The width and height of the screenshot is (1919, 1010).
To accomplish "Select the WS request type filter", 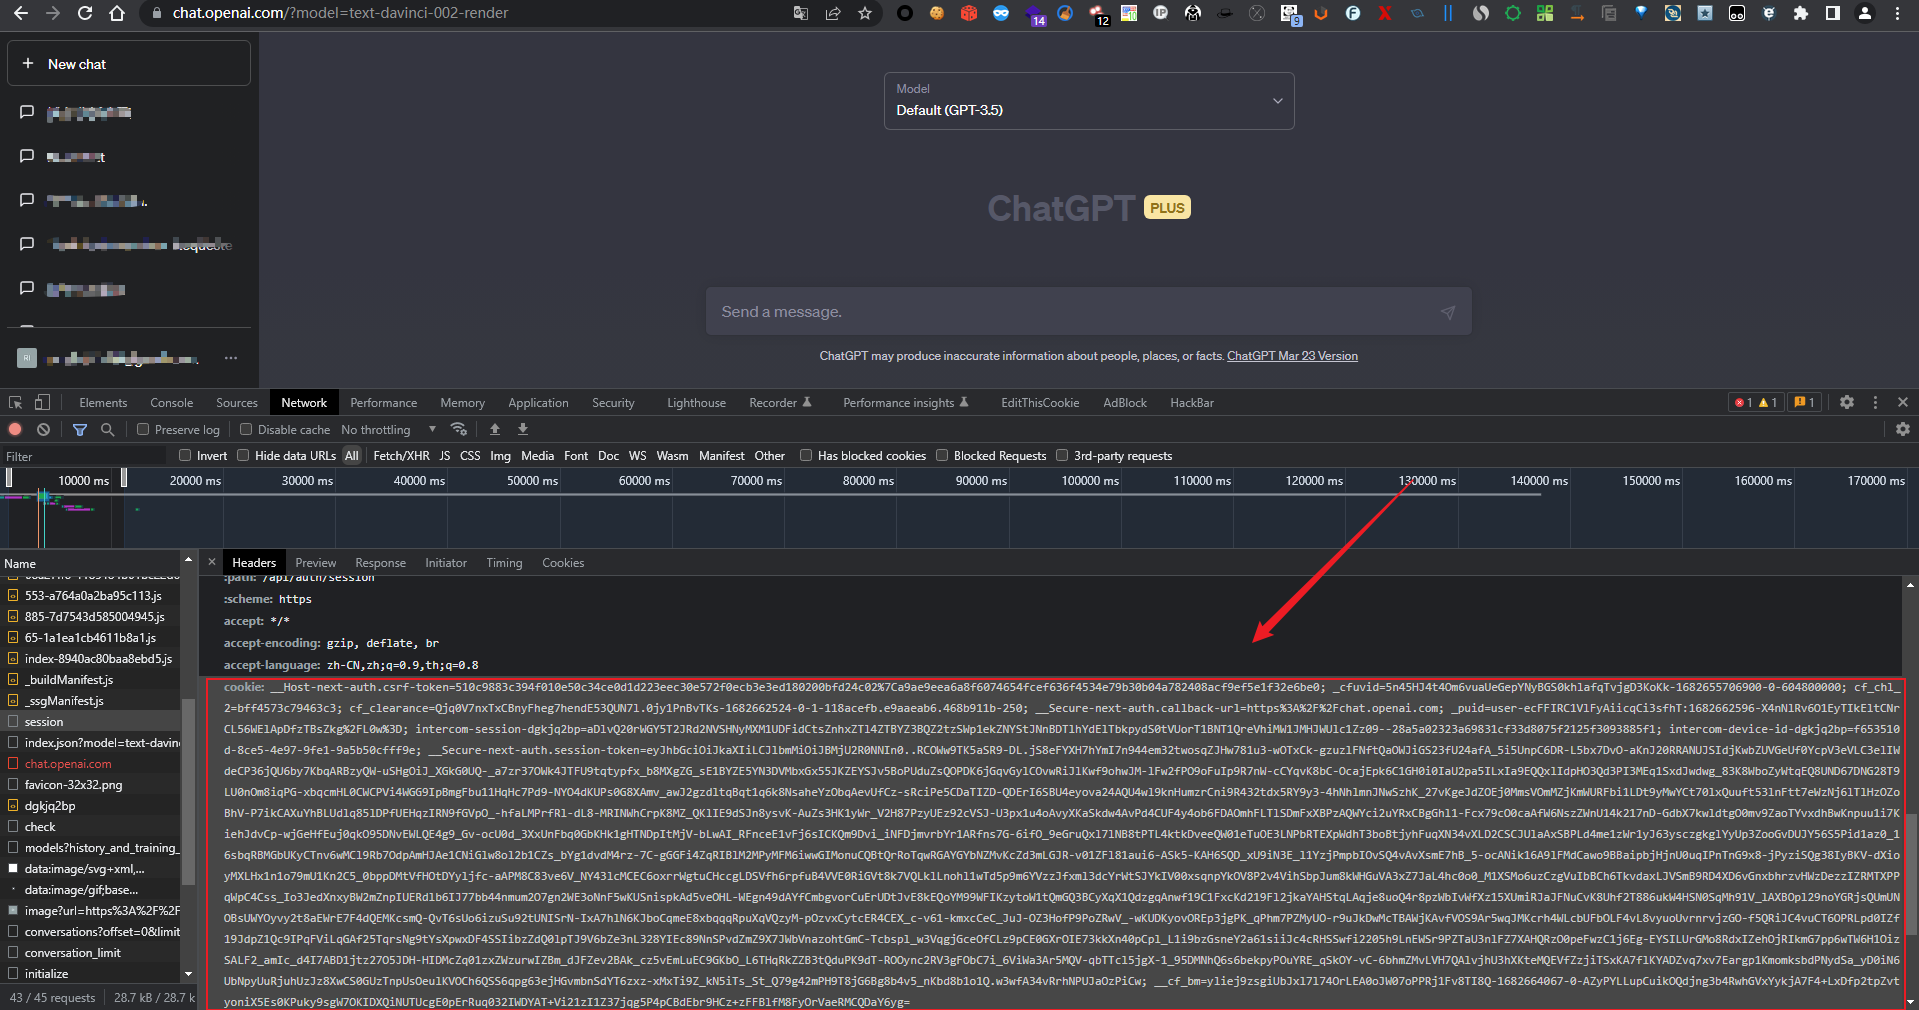I will pos(637,455).
